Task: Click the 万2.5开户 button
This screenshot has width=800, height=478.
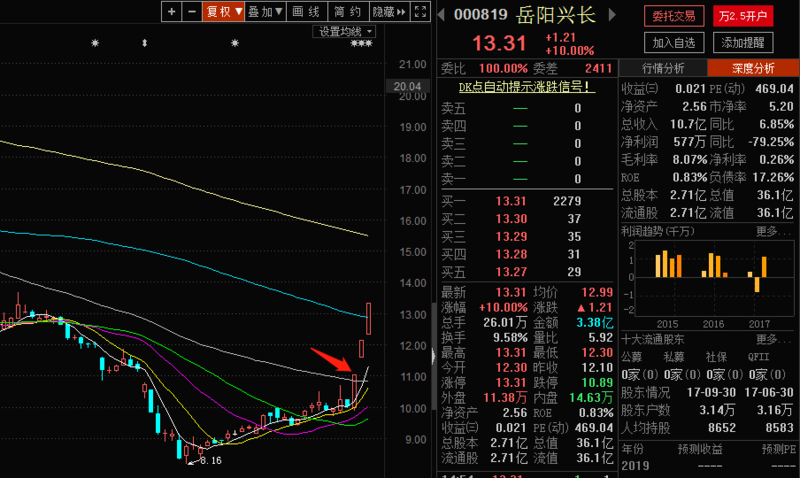Action: (743, 16)
